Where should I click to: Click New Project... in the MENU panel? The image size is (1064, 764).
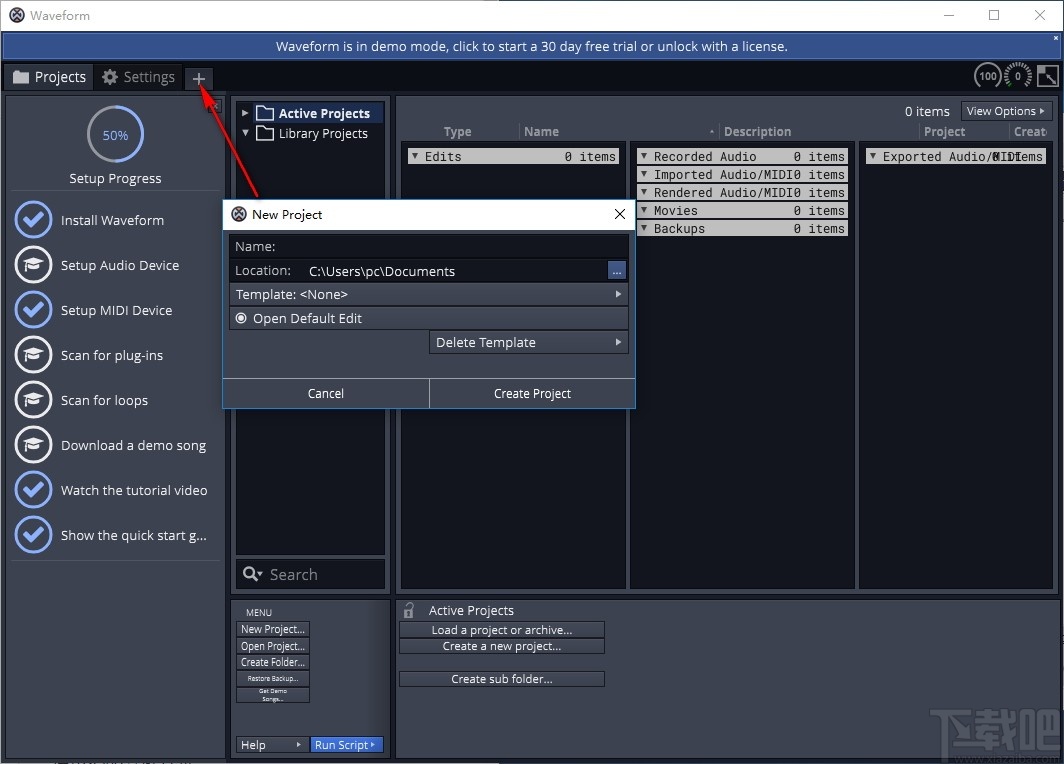pyautogui.click(x=273, y=629)
